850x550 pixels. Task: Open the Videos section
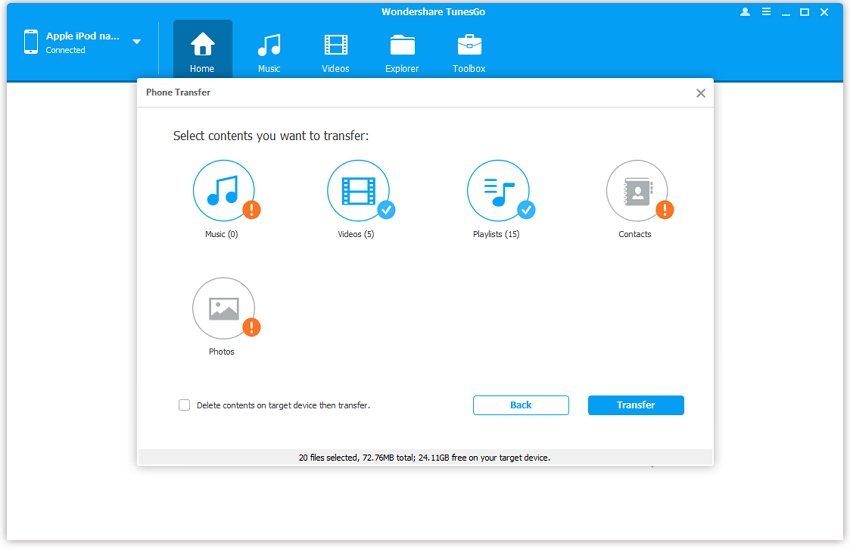tap(336, 51)
